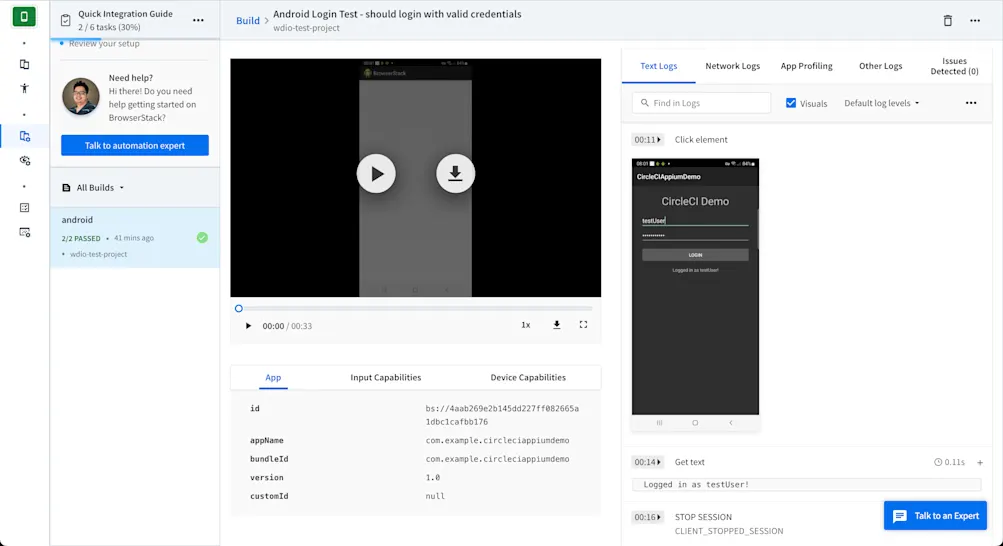
Task: Click the Find in Logs search field
Action: pyautogui.click(x=701, y=103)
